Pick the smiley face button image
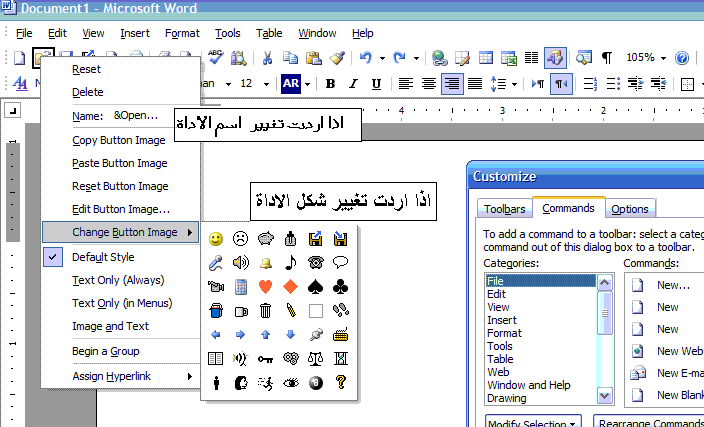This screenshot has height=427, width=704. (216, 239)
